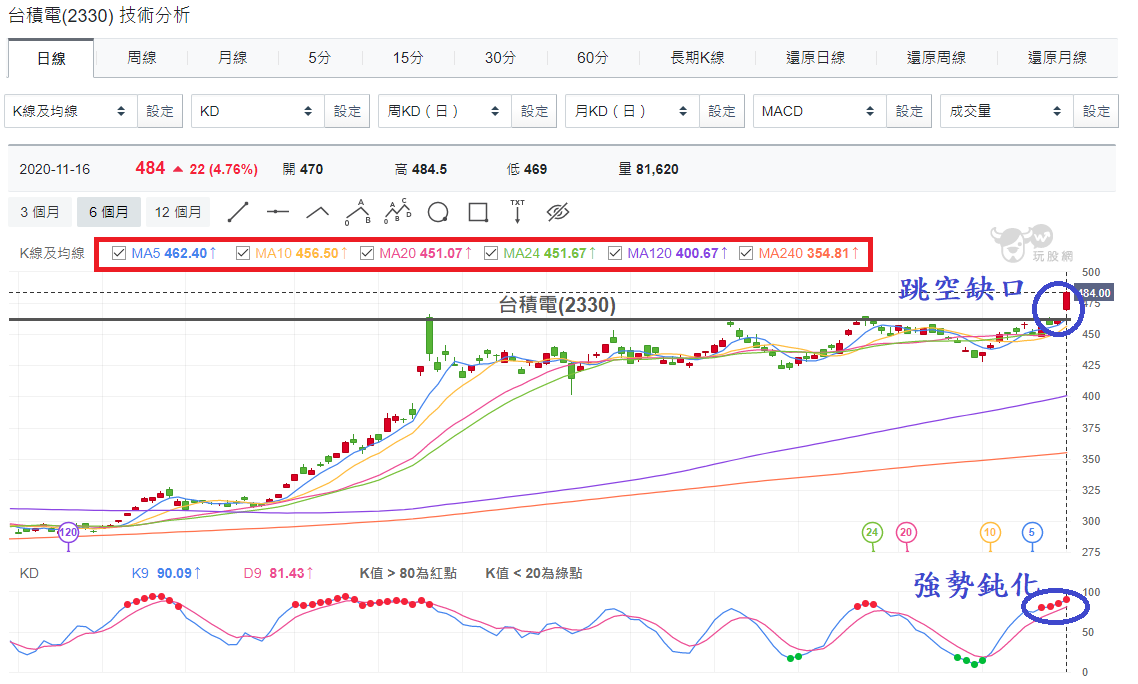Click the opening price 開 470
Image resolution: width=1138 pixels, height=684 pixels.
point(303,169)
